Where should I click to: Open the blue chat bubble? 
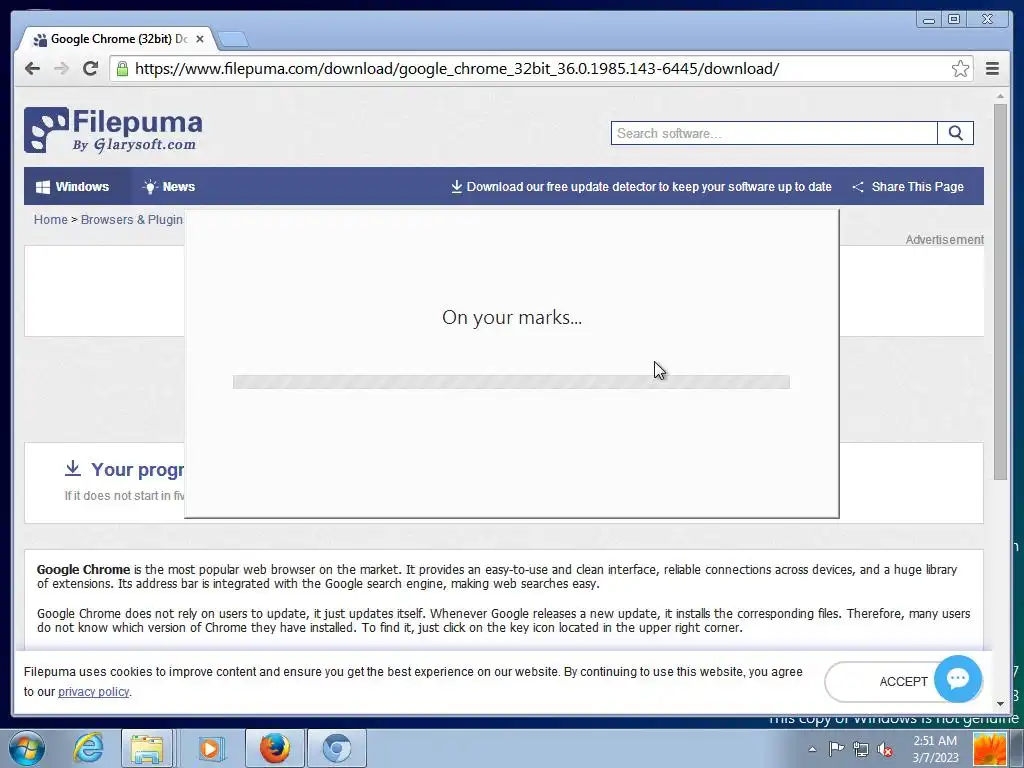(x=957, y=679)
